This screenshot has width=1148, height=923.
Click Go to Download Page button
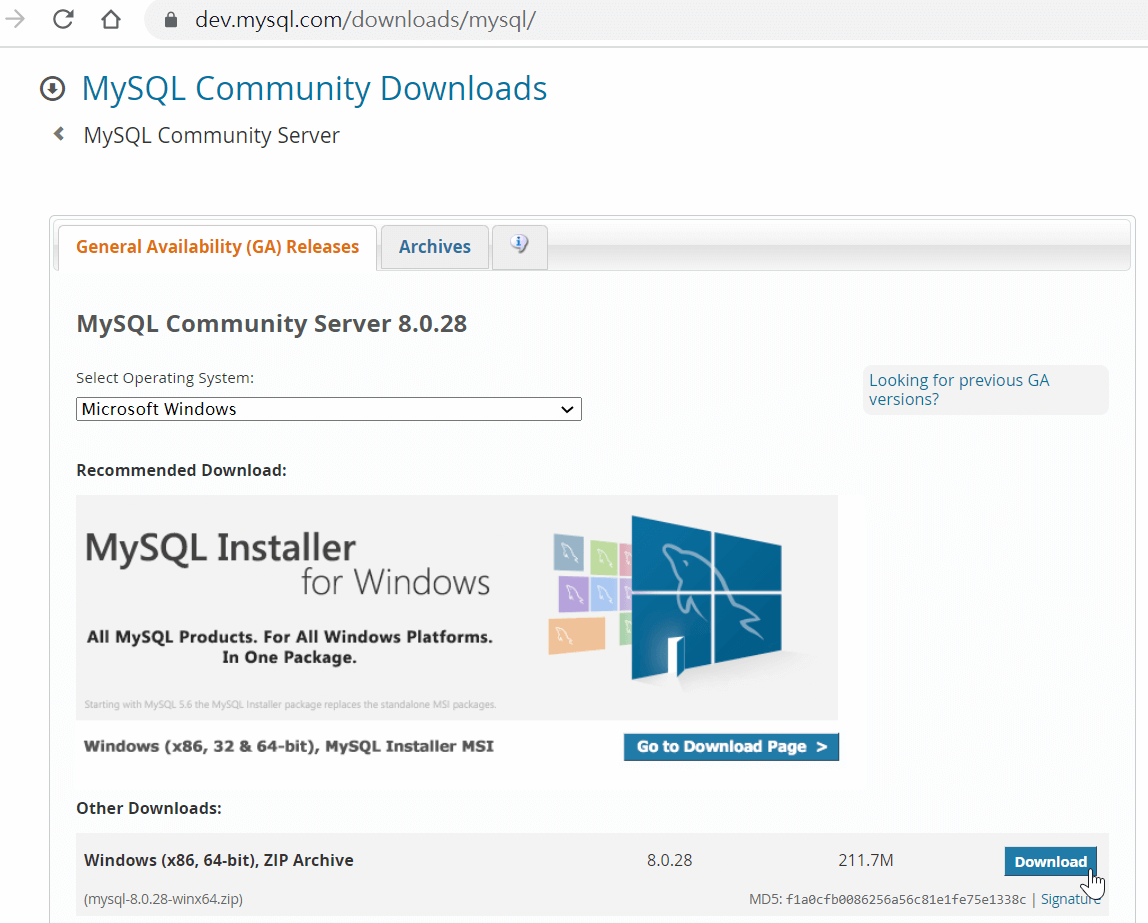[x=731, y=747]
